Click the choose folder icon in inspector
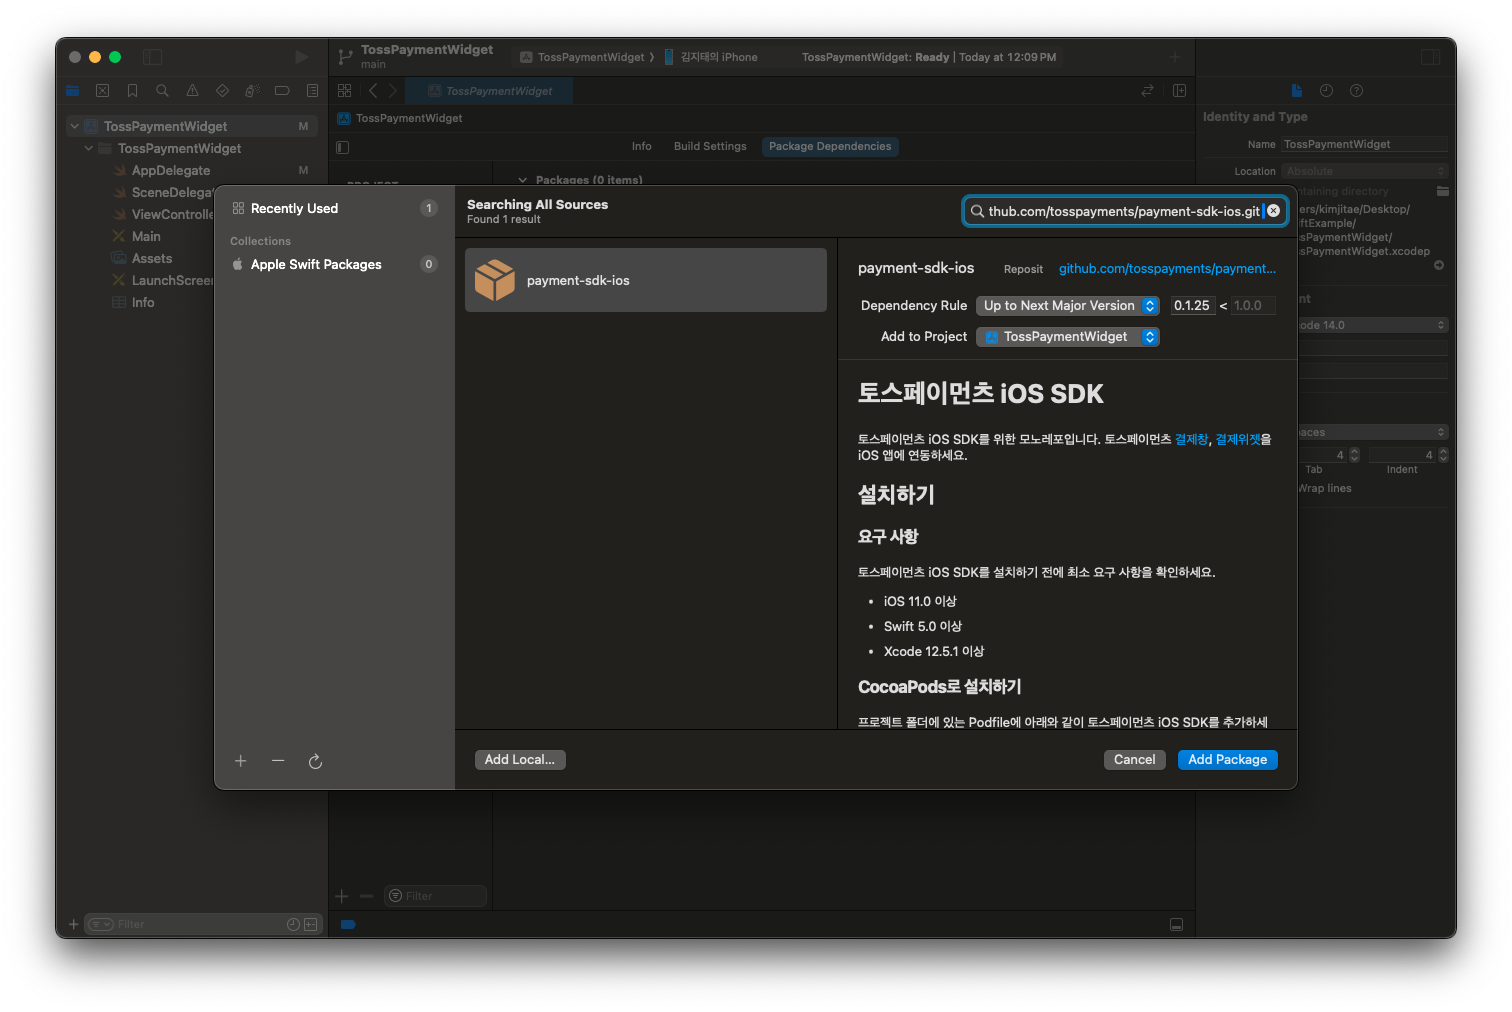Viewport: 1512px width, 1012px height. 1442,191
